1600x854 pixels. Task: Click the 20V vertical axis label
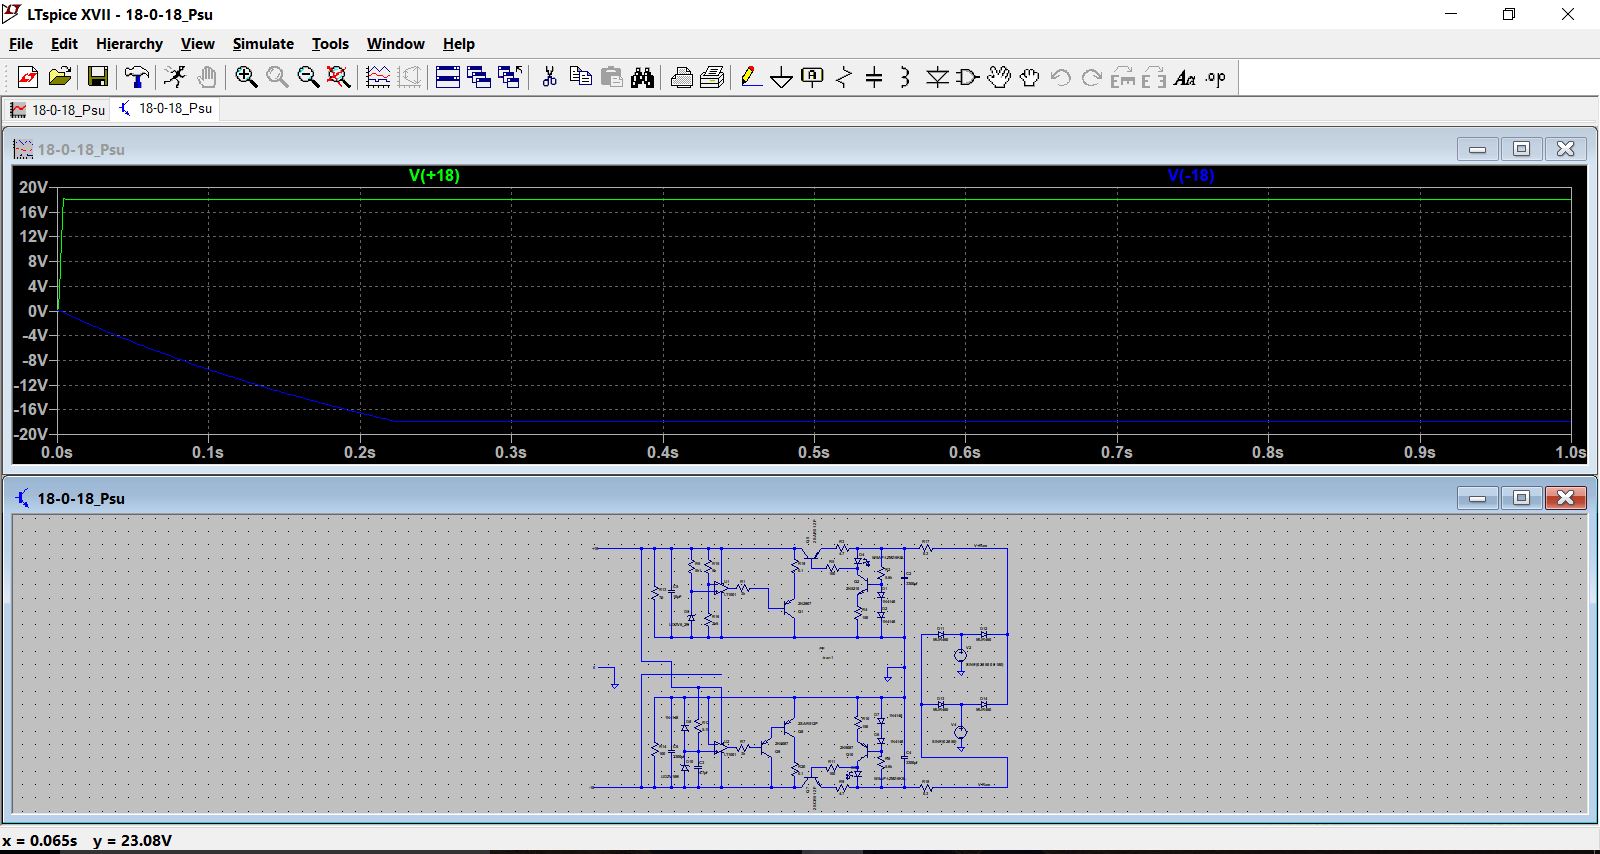(33, 187)
